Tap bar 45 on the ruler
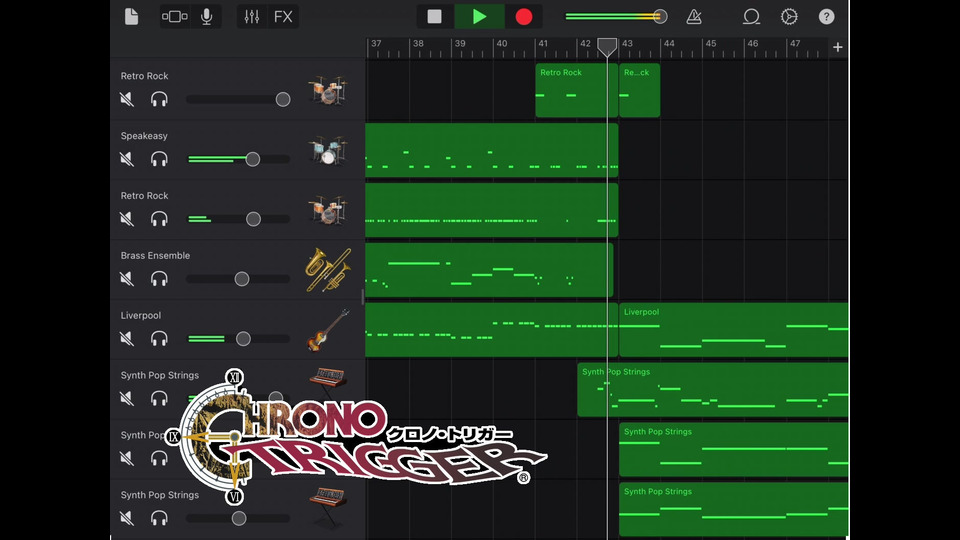 pos(711,43)
